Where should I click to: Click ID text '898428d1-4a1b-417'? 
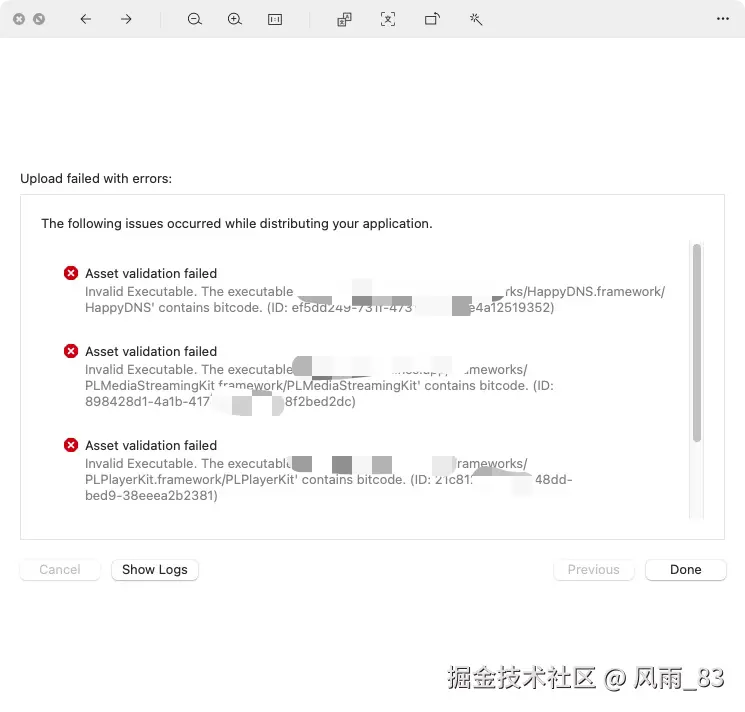pyautogui.click(x=147, y=402)
